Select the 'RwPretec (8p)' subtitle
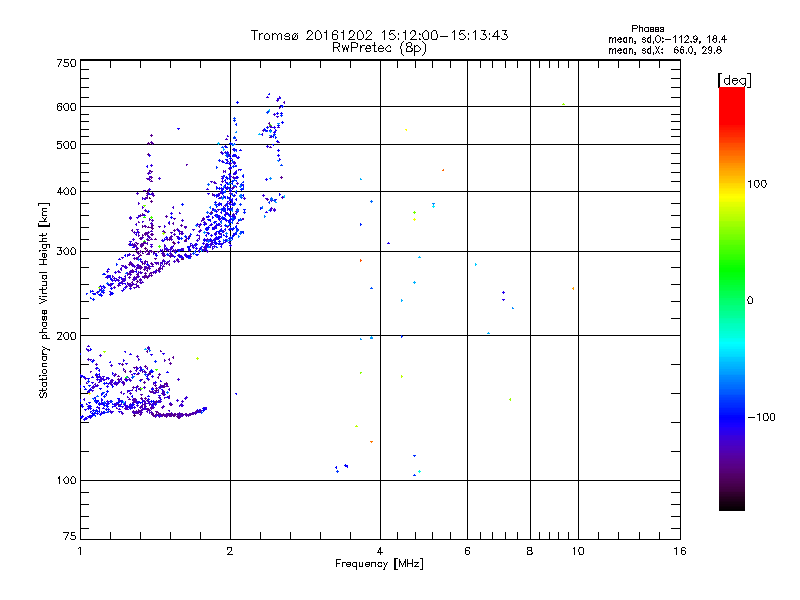The width and height of the screenshot is (800, 600). point(379,48)
